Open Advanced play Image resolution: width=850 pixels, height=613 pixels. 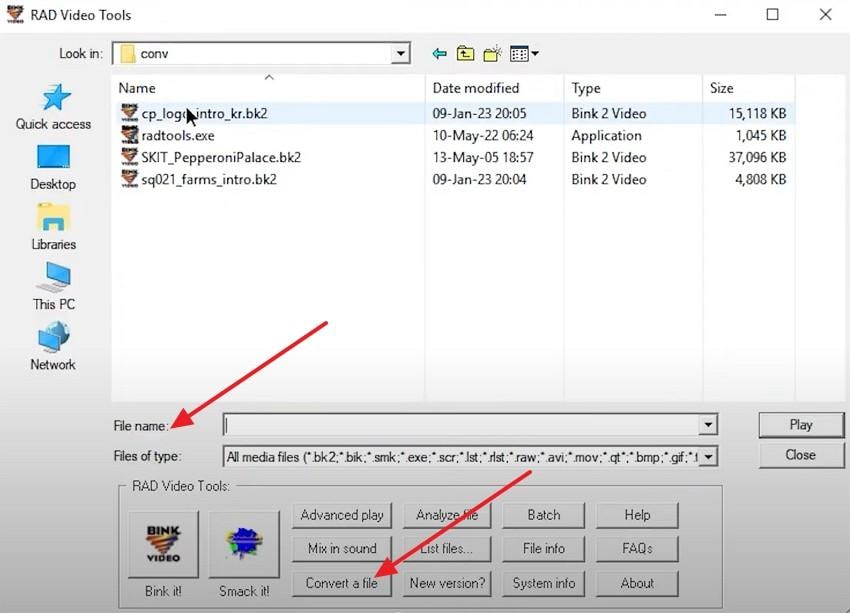[342, 515]
